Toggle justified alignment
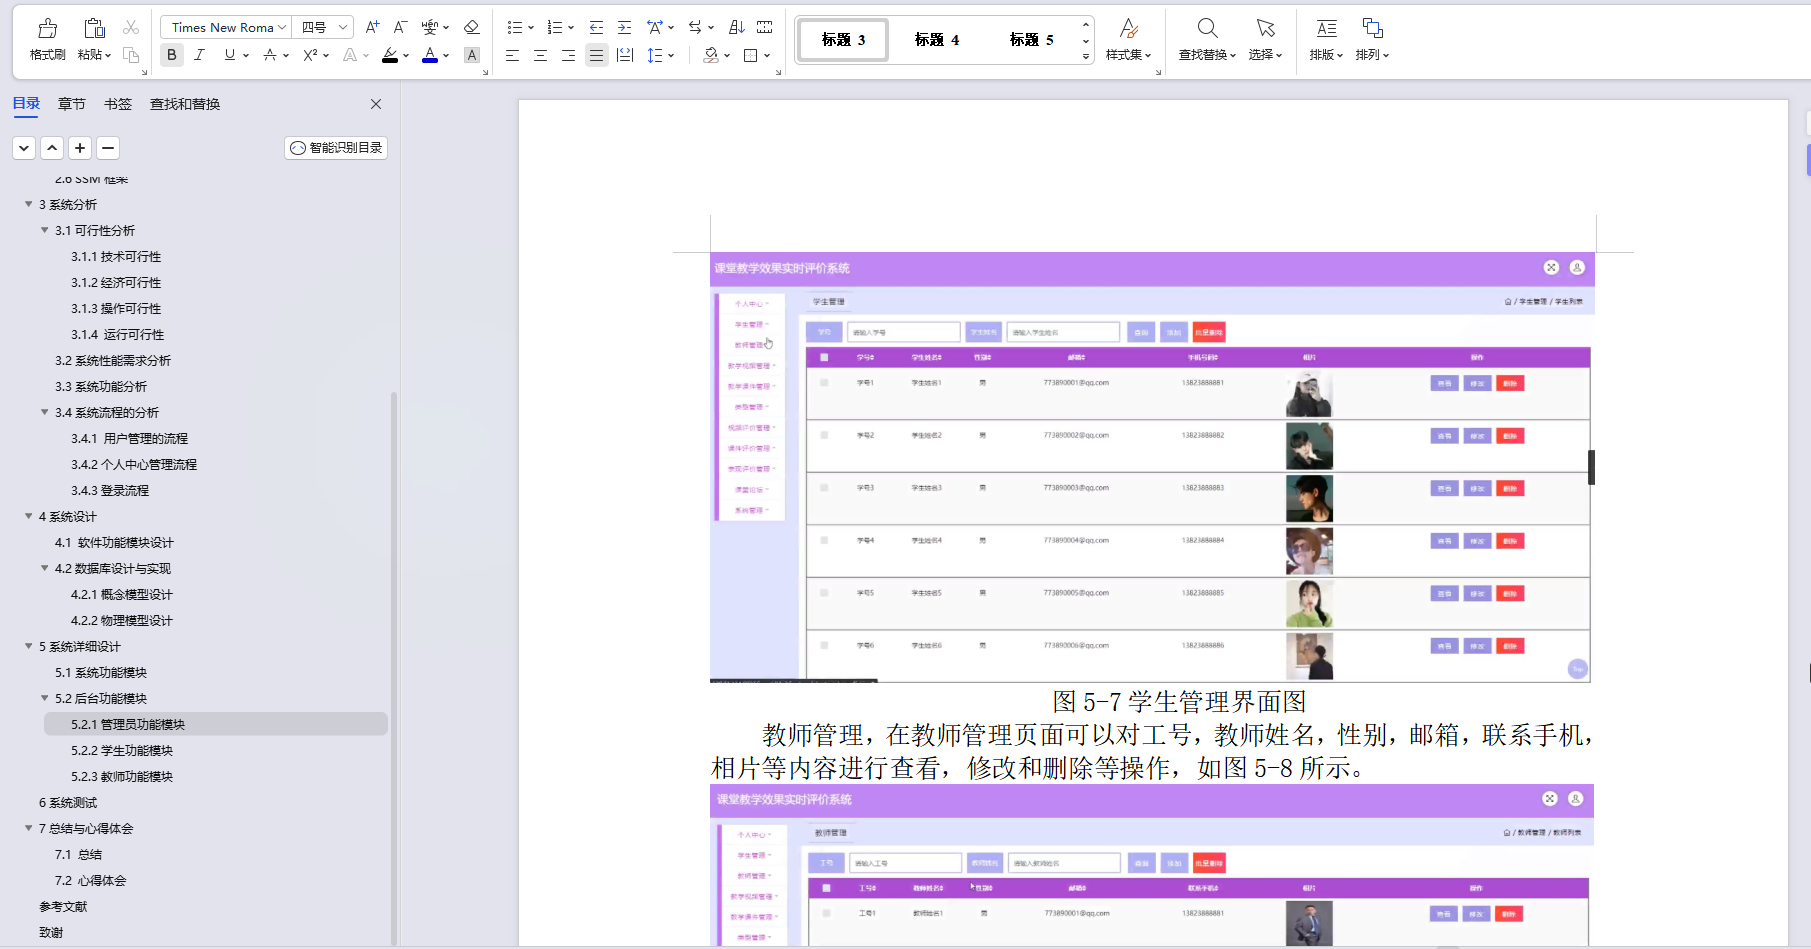This screenshot has height=949, width=1811. (596, 55)
